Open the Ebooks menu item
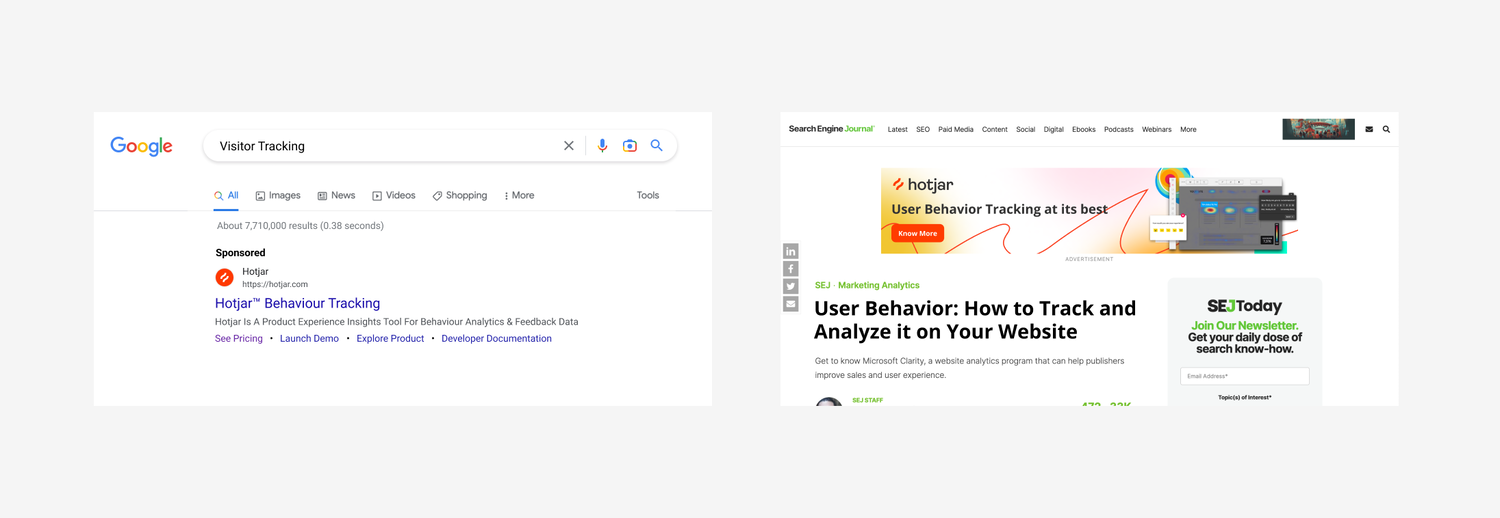The image size is (1500, 518). point(1084,130)
